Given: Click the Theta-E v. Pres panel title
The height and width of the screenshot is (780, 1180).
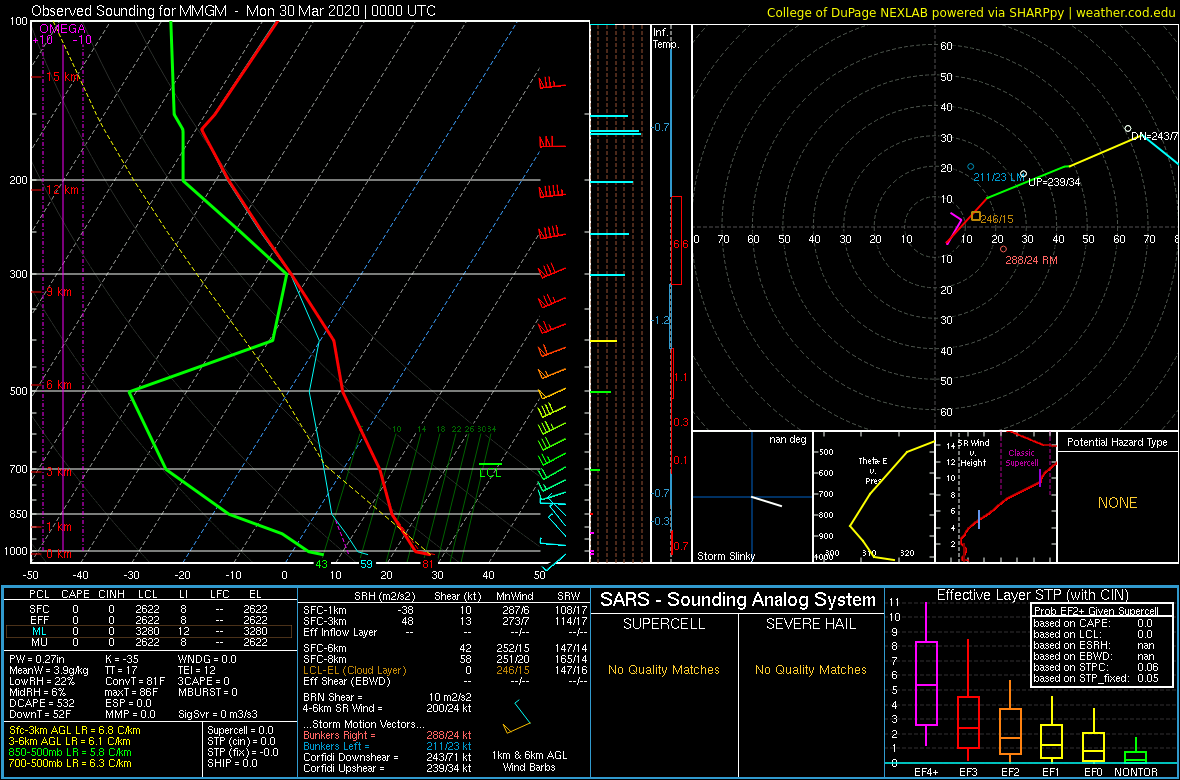Looking at the screenshot, I should click(x=874, y=470).
